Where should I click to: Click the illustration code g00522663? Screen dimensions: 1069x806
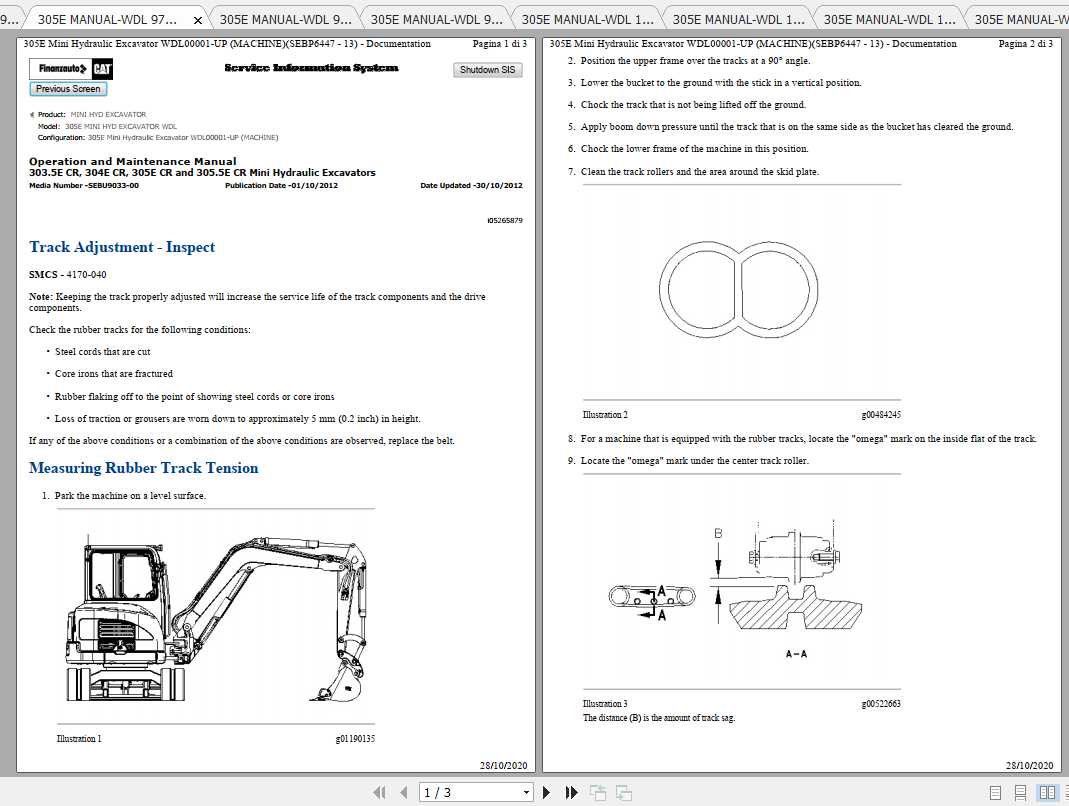pyautogui.click(x=882, y=704)
